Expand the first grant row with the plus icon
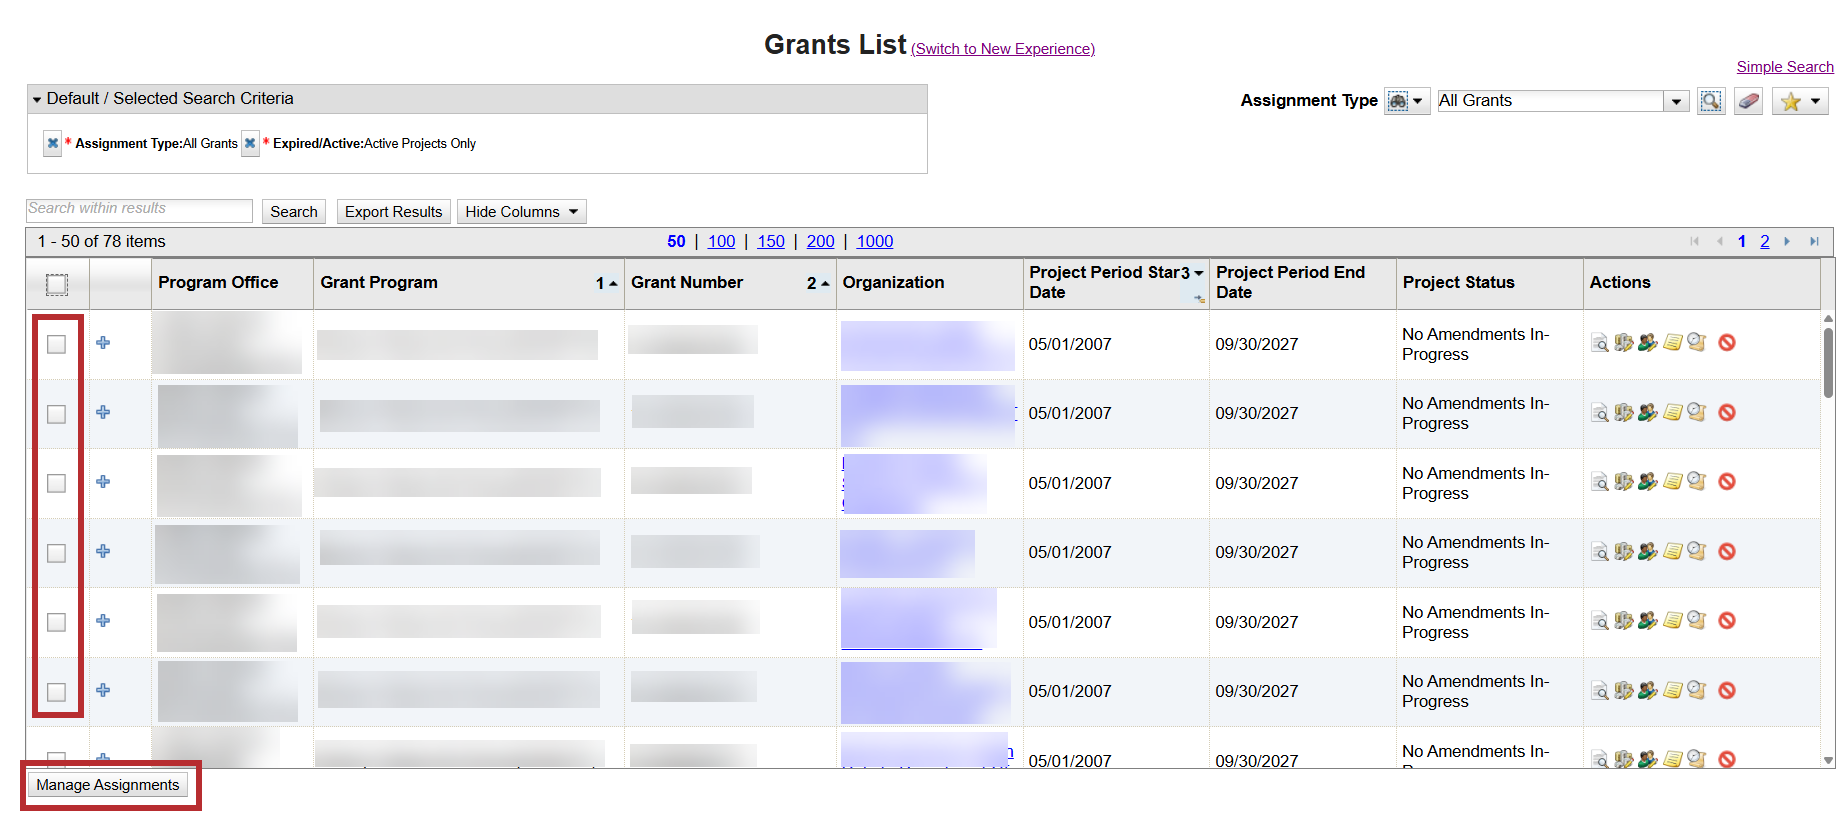This screenshot has height=814, width=1844. [x=103, y=343]
